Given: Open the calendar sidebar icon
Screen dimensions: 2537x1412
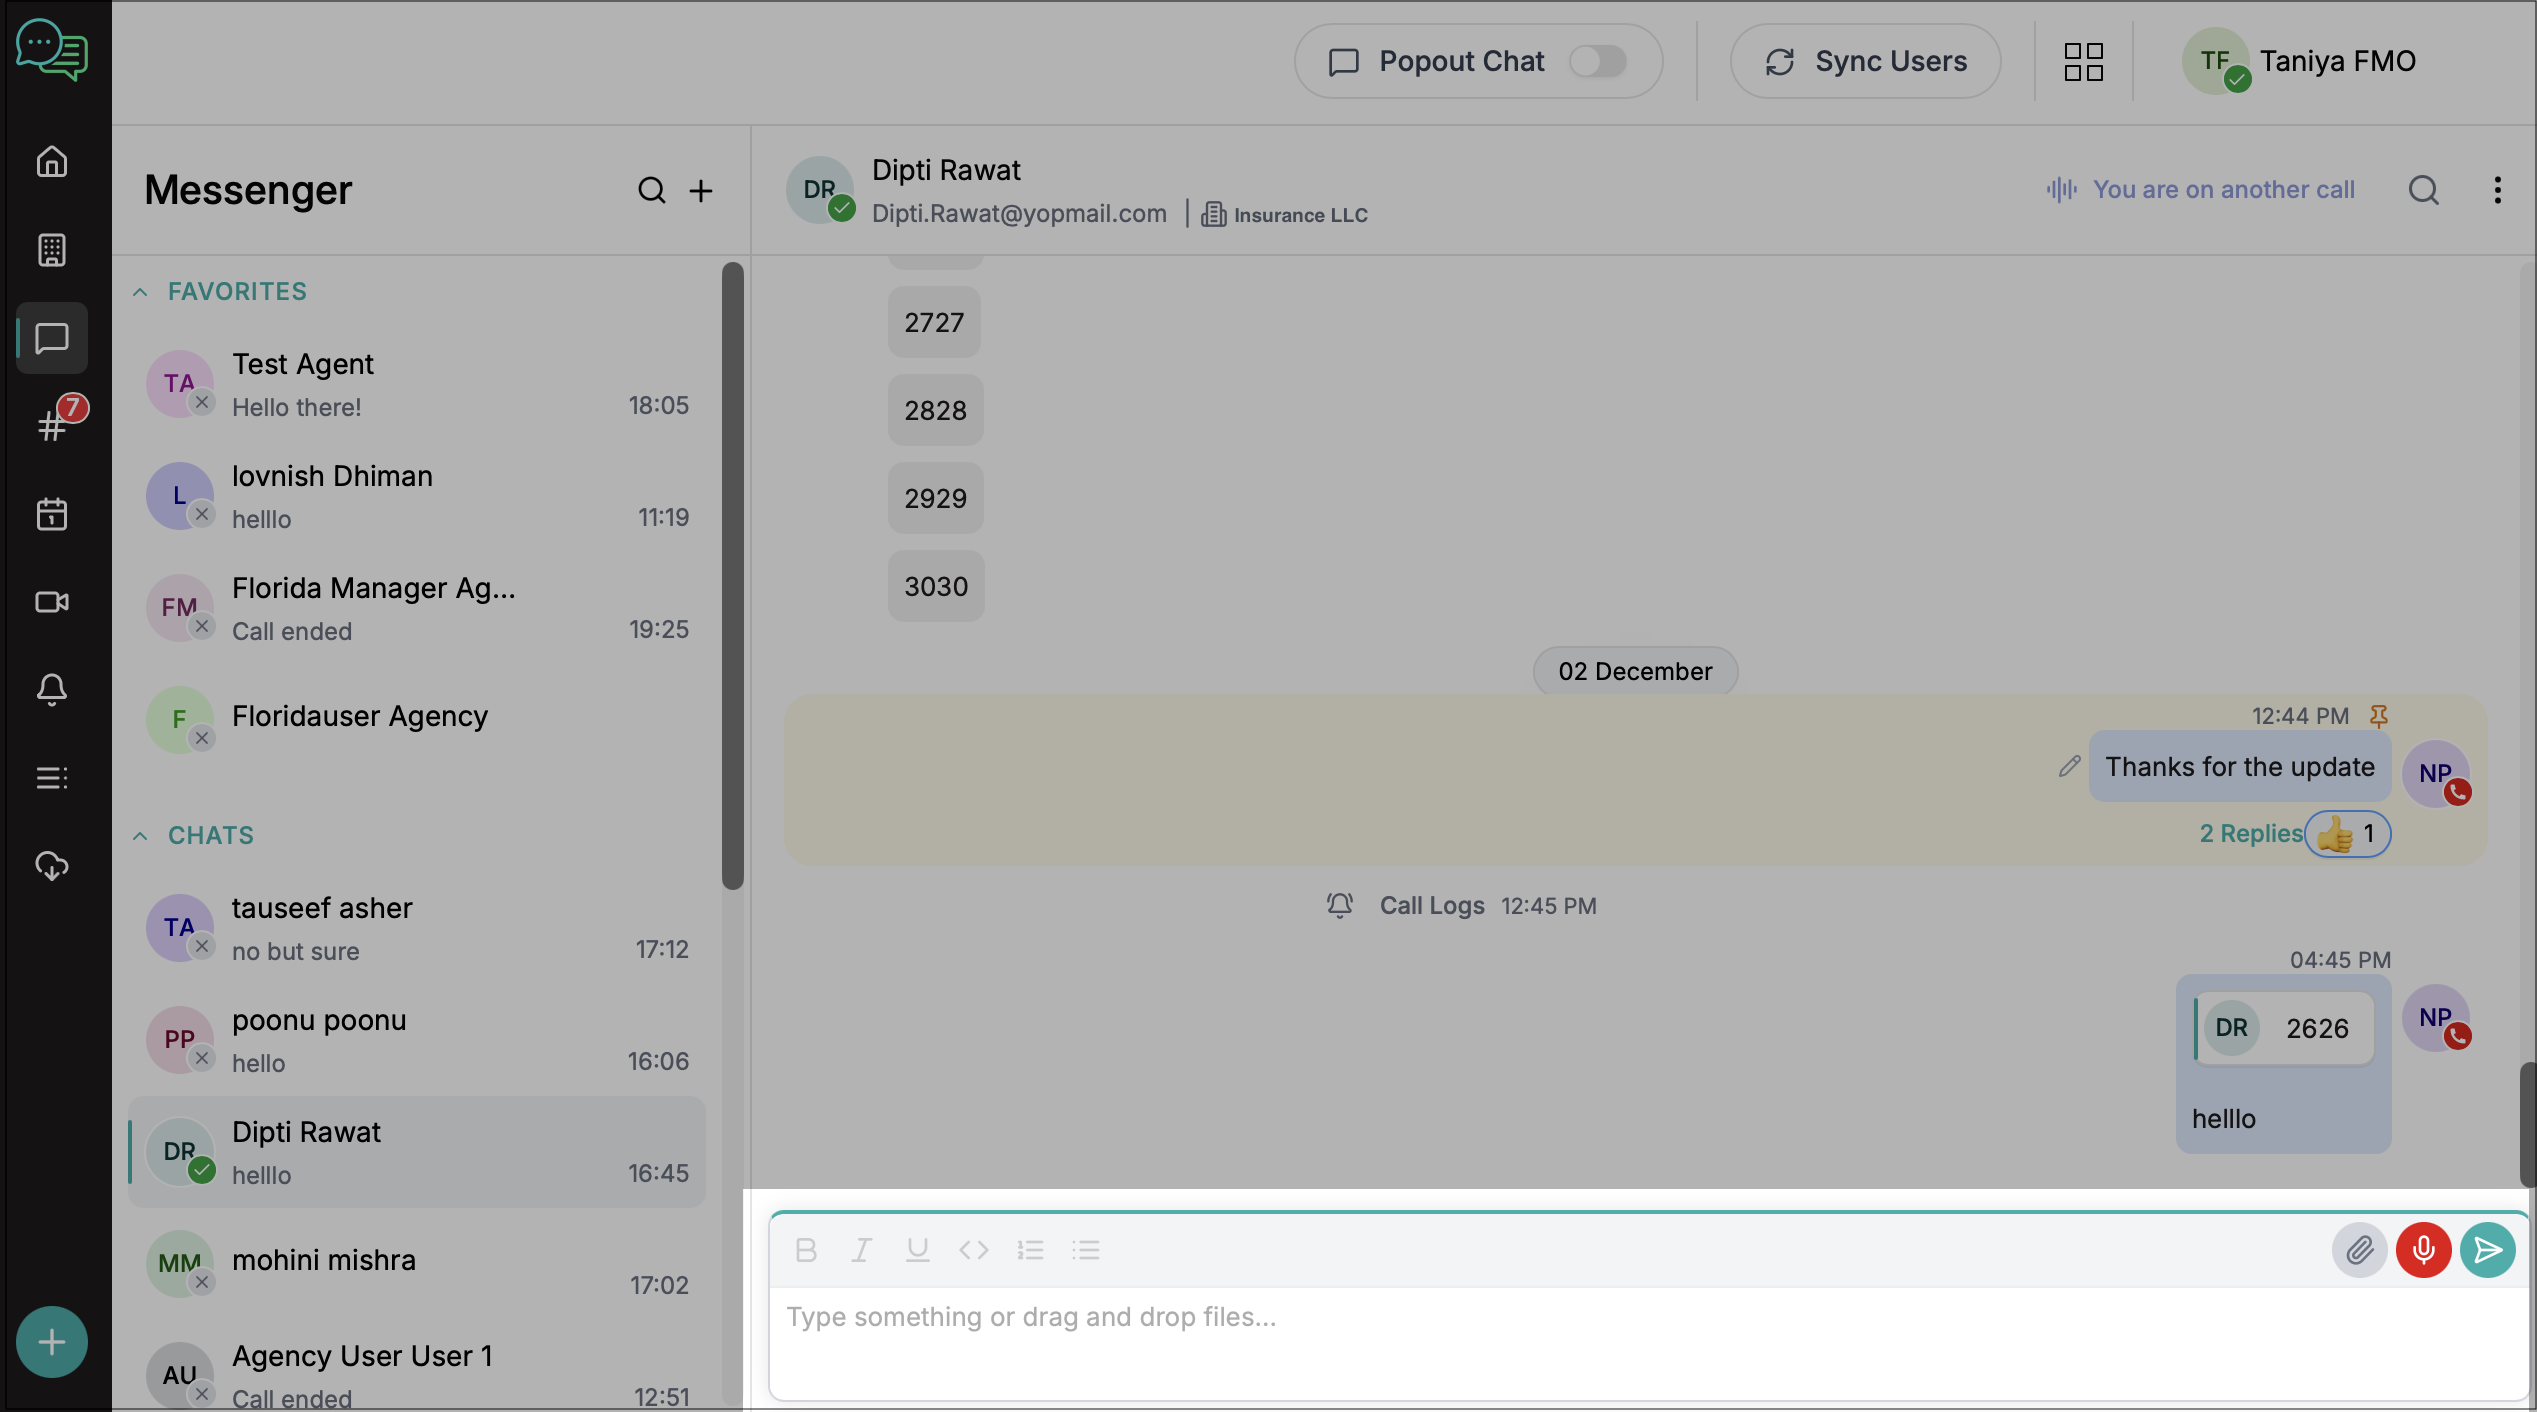Looking at the screenshot, I should tap(52, 514).
